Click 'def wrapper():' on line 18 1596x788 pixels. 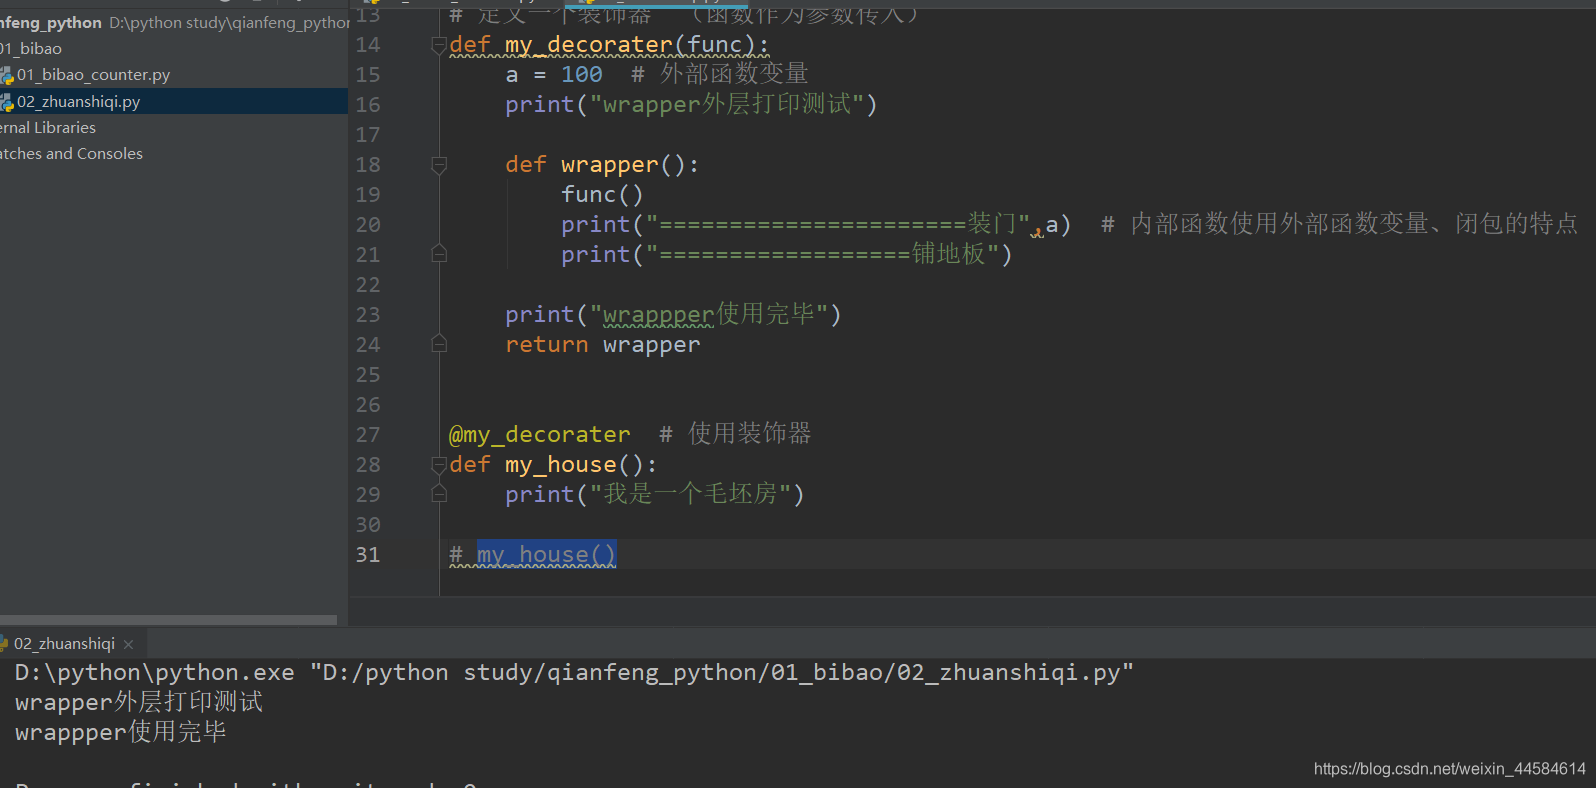(602, 165)
